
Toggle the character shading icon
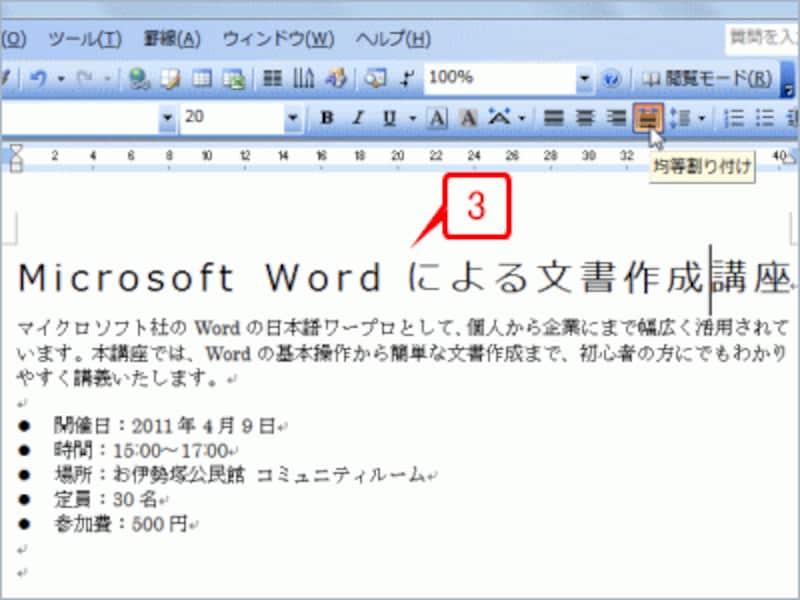coord(468,118)
